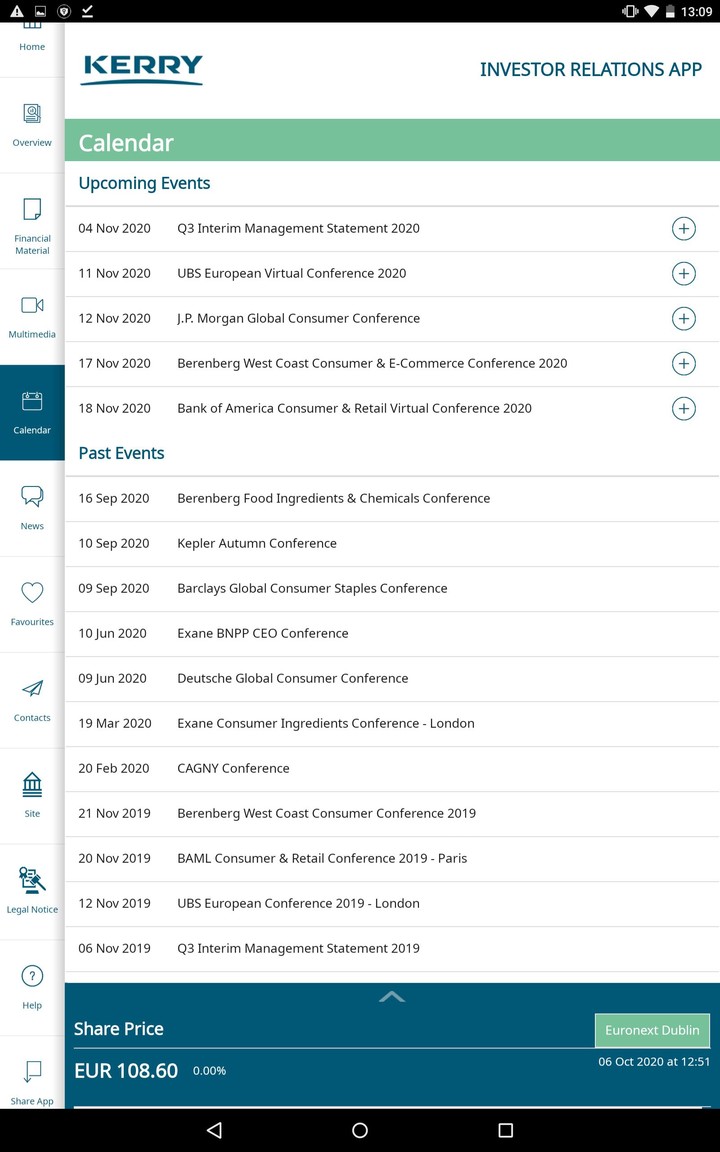The height and width of the screenshot is (1152, 720).
Task: Expand Berenberg West Coast Consumer conference details
Action: [684, 363]
